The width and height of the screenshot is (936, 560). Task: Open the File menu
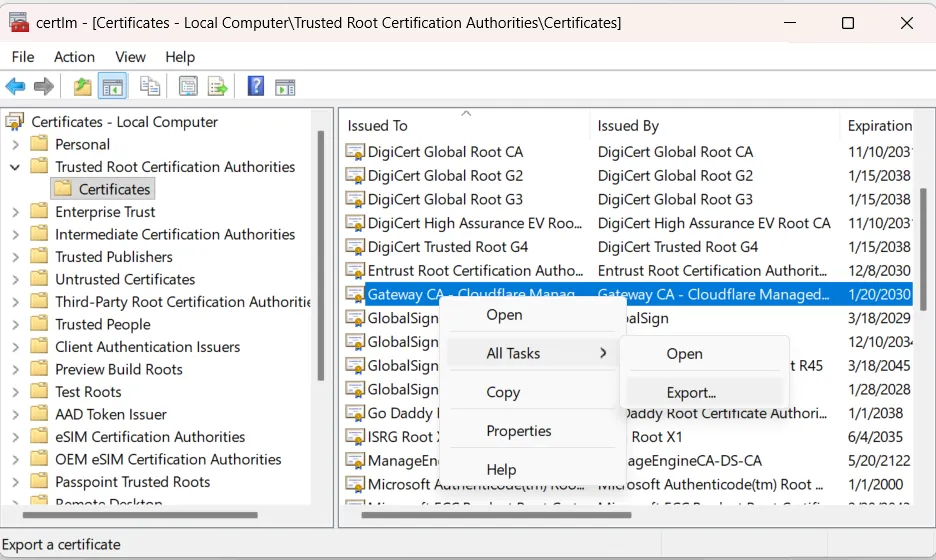coord(23,57)
